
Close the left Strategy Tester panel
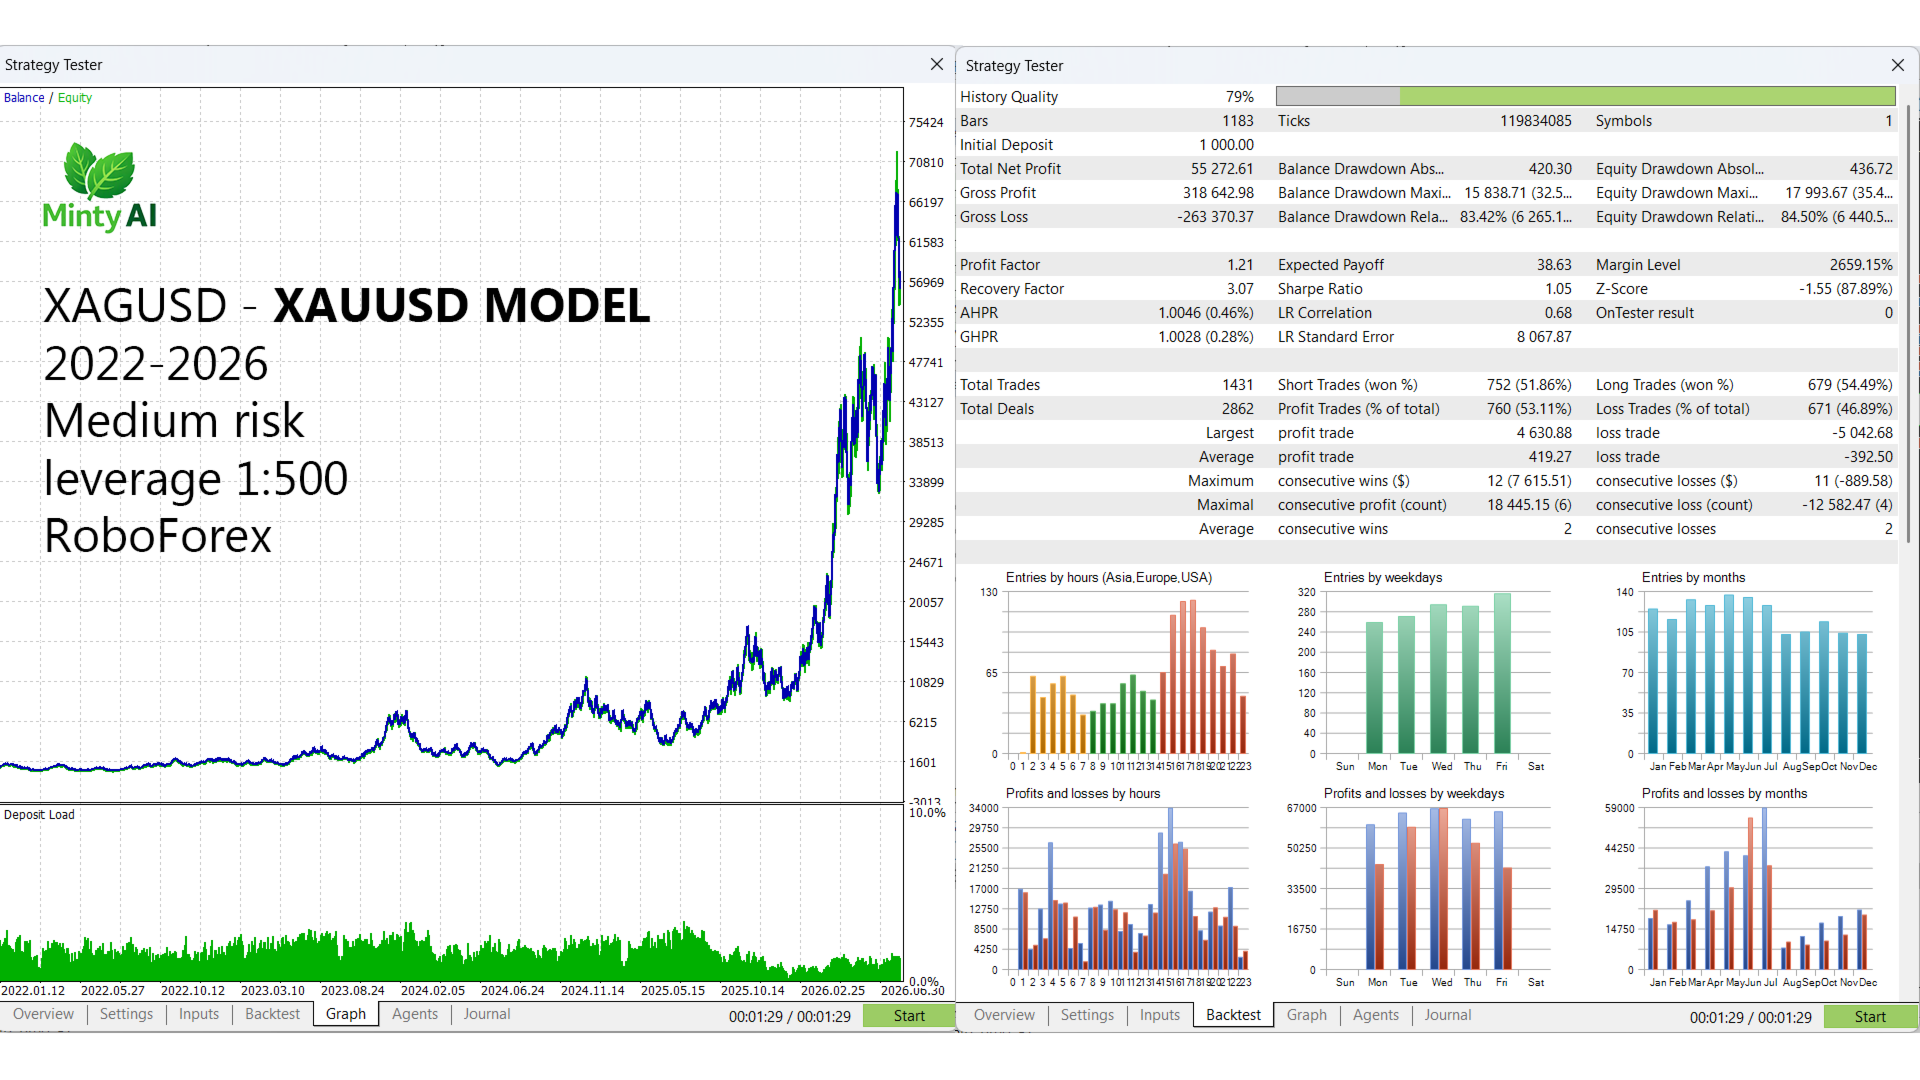coord(936,64)
